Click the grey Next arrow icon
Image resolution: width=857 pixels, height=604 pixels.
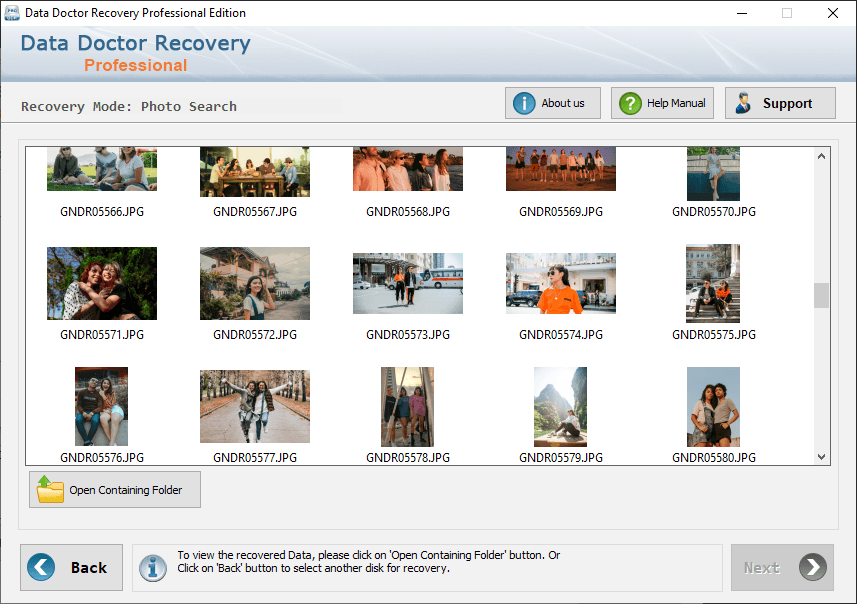click(813, 567)
